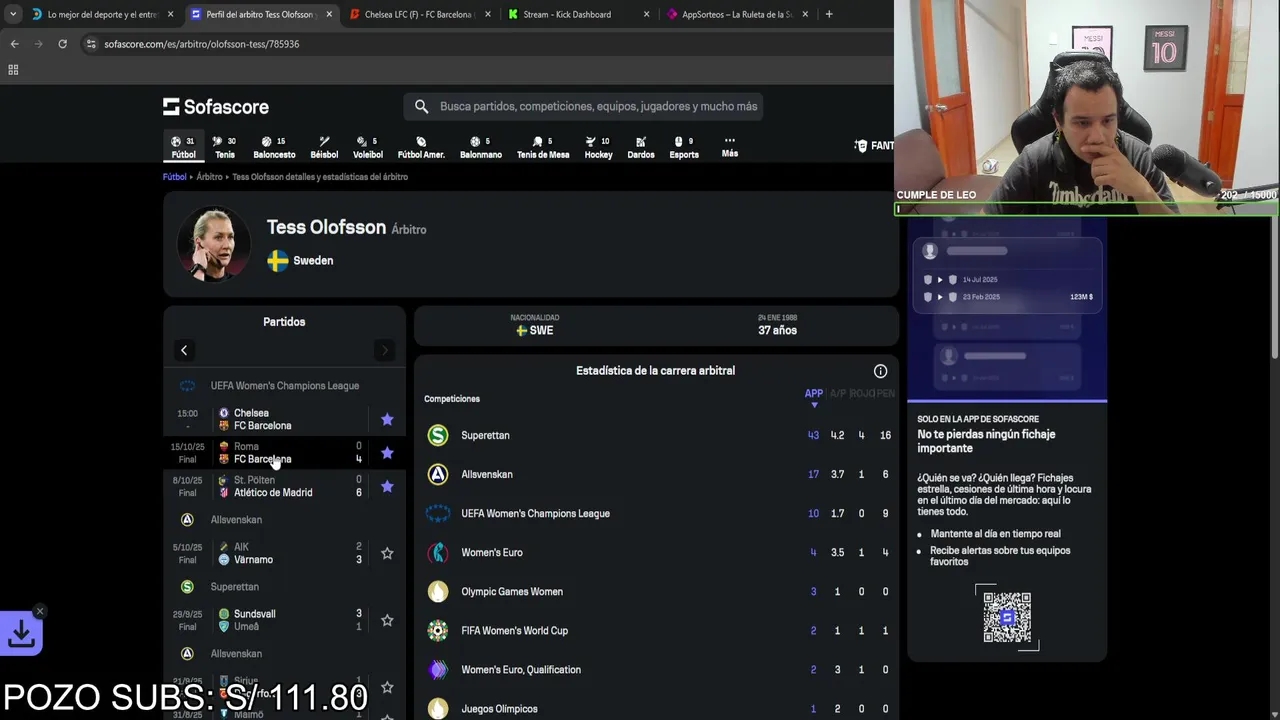The height and width of the screenshot is (720, 1280).
Task: Open Women's Euro, Qualification row
Action: [656, 669]
